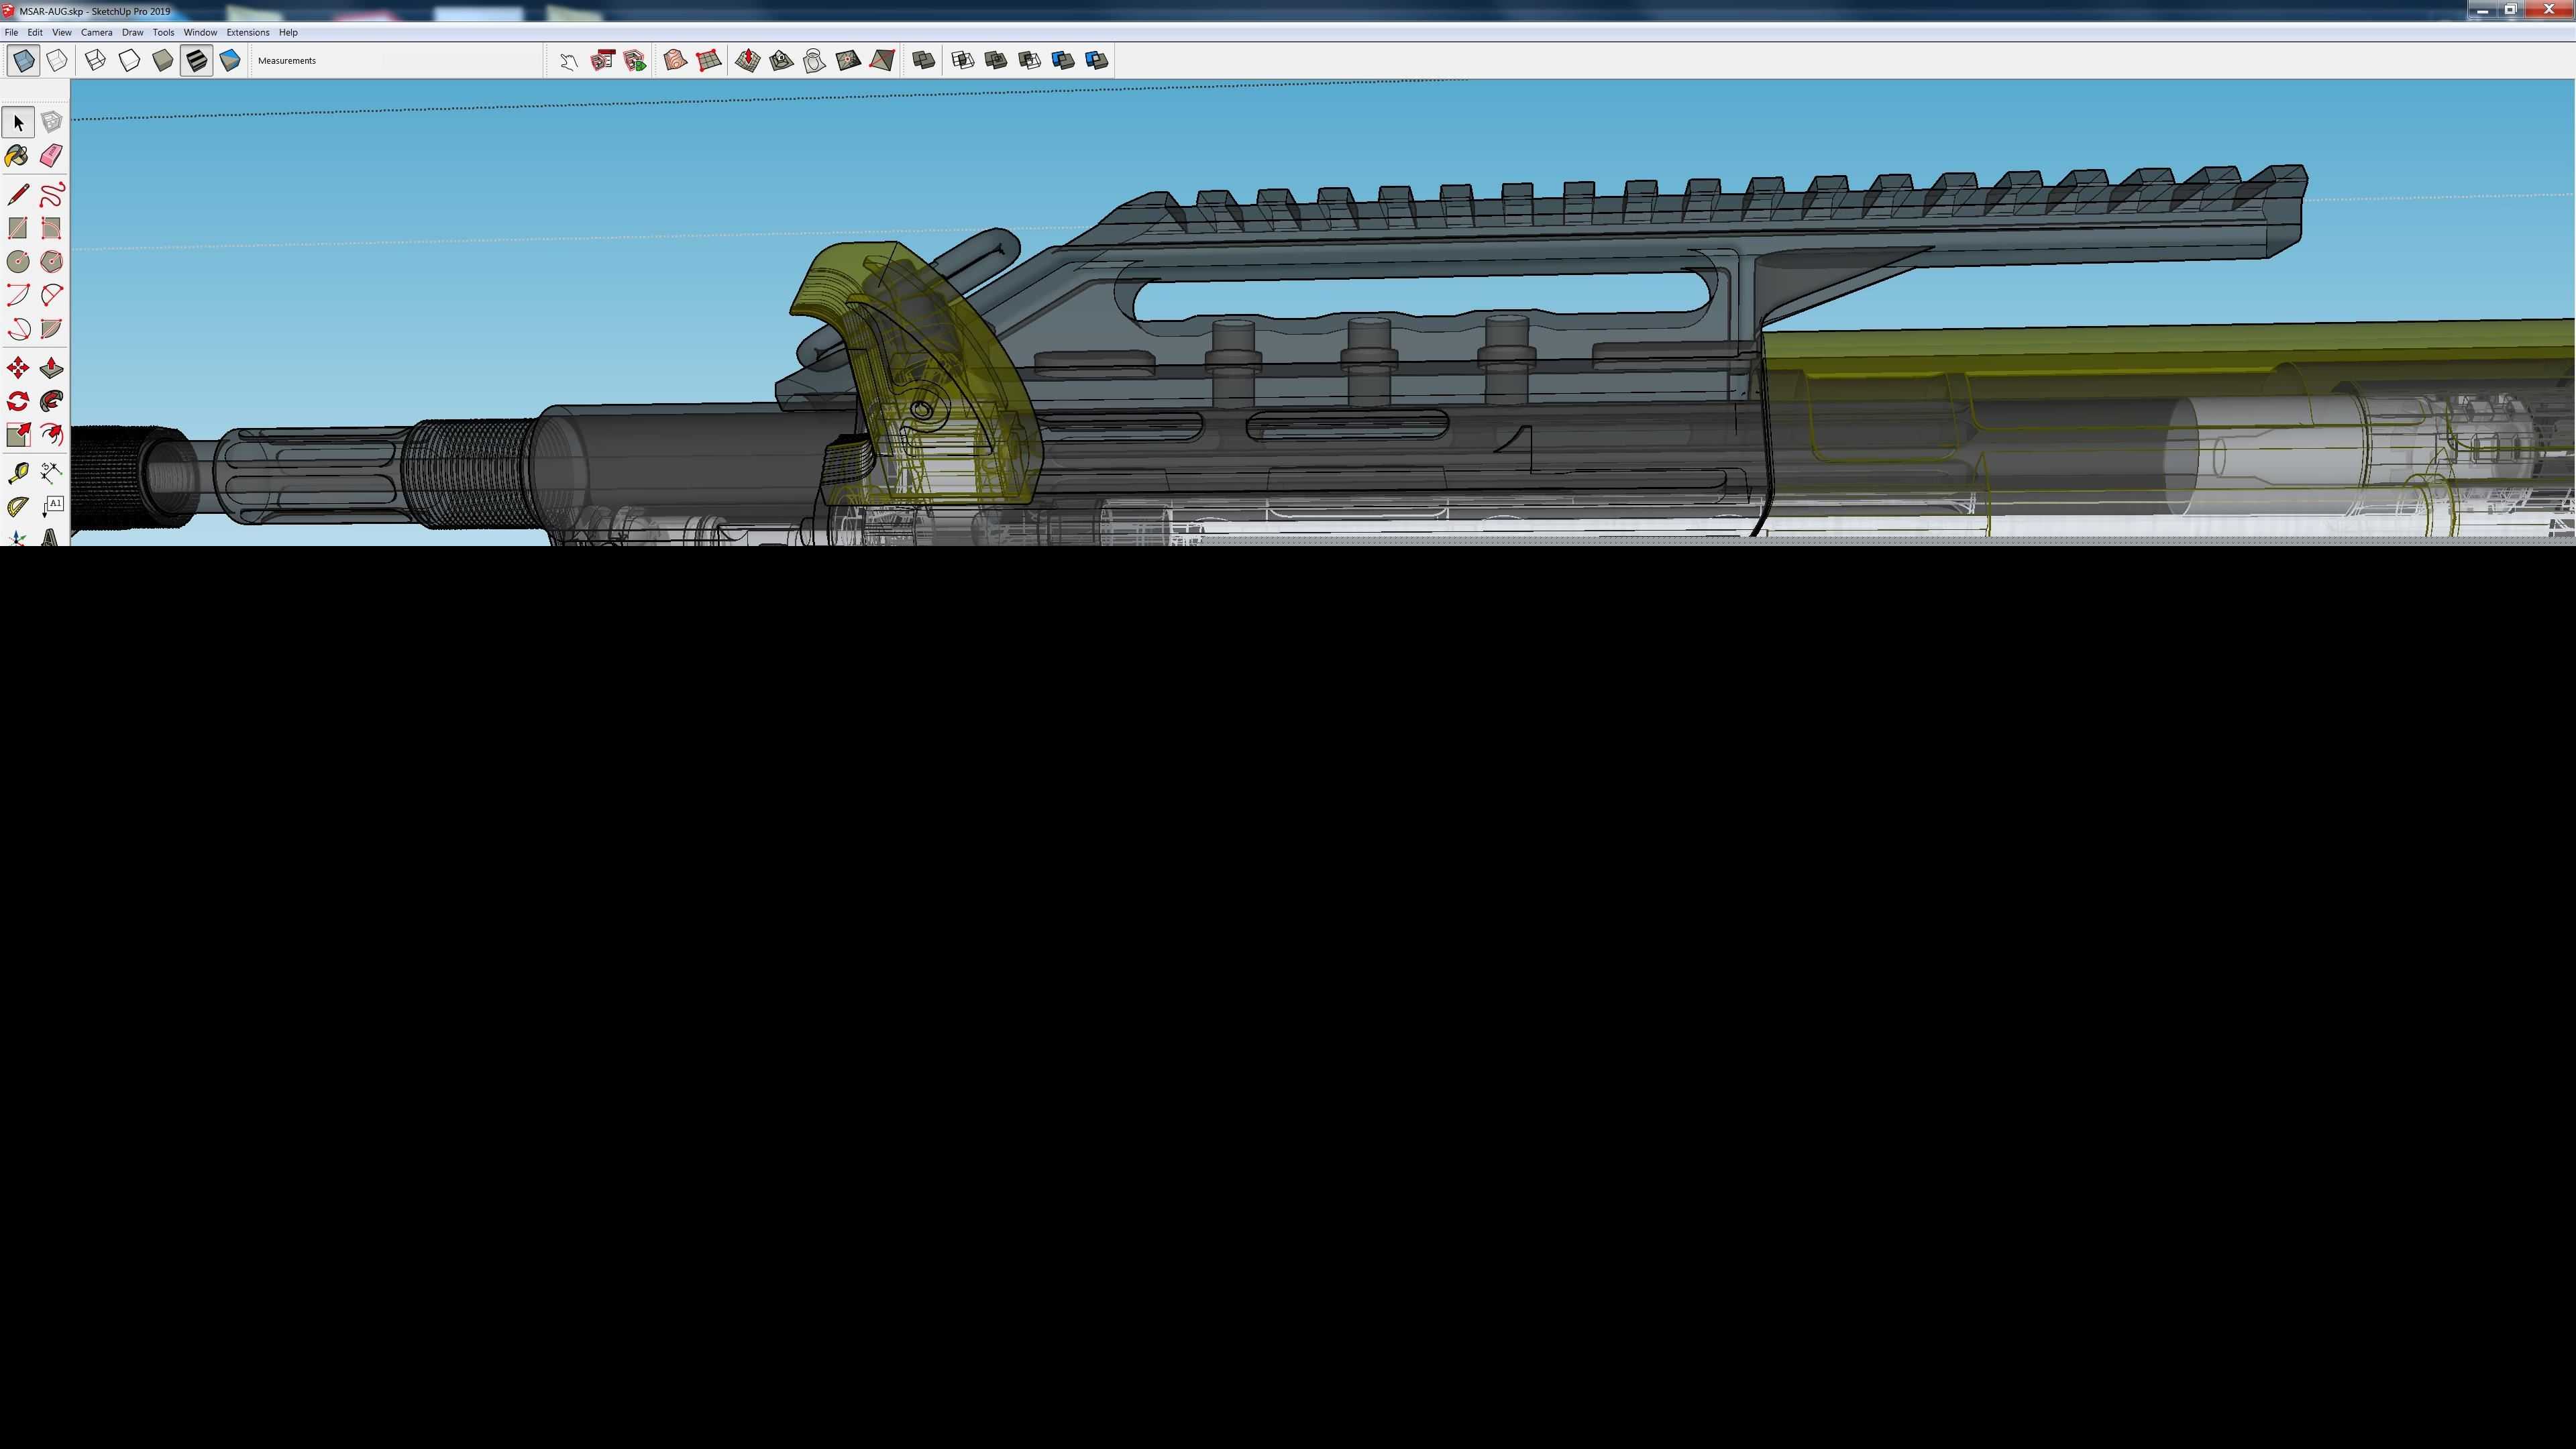Toggle Back Edges display style
The height and width of the screenshot is (1449, 2576).
point(57,61)
